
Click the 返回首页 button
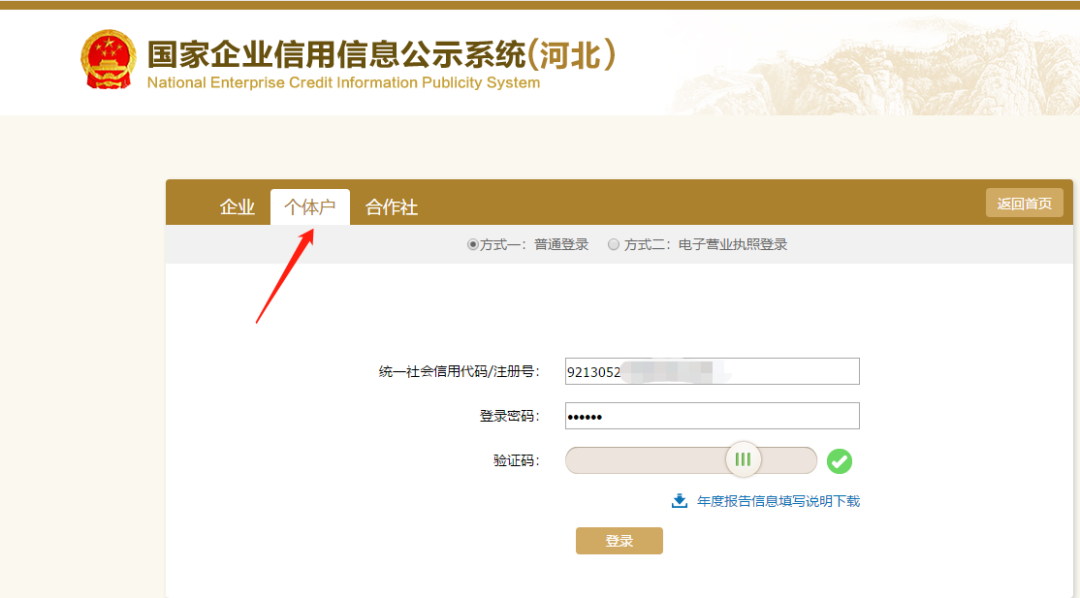coord(1024,202)
